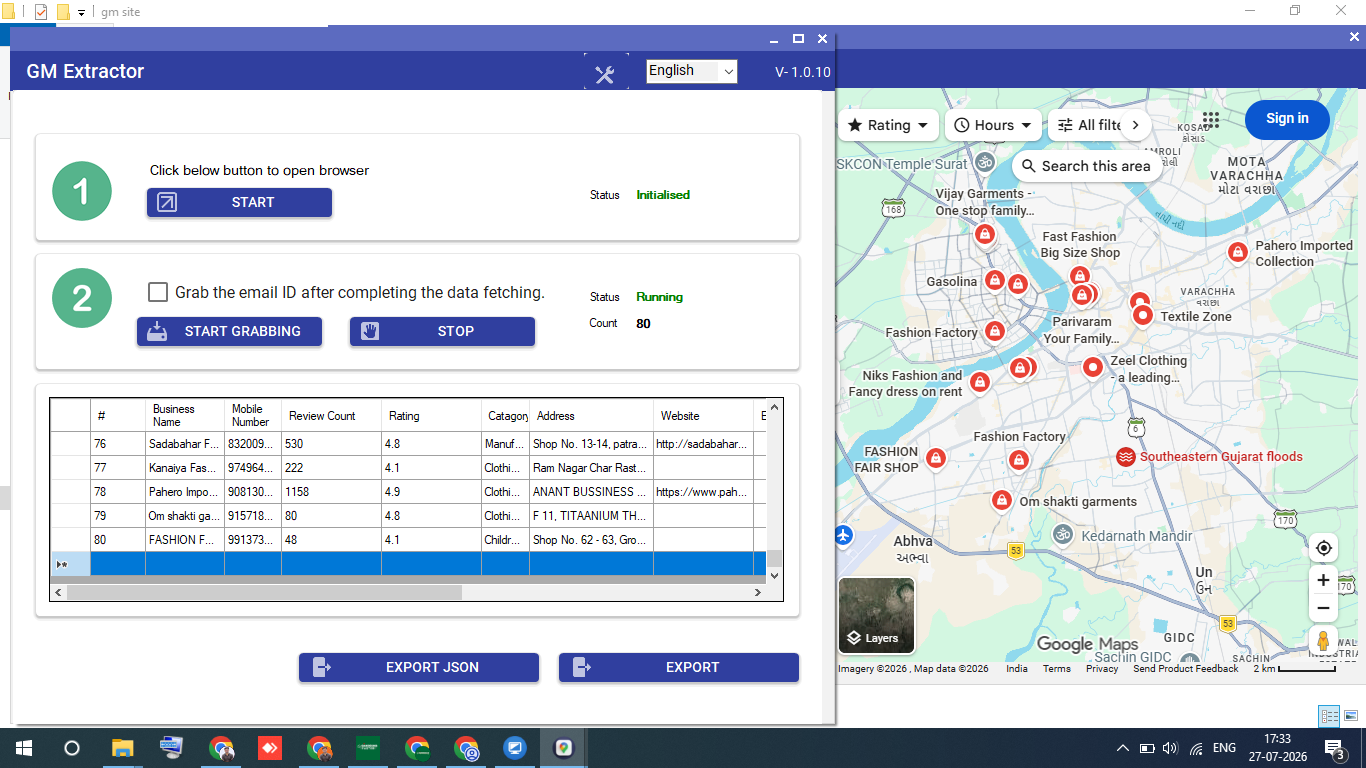The height and width of the screenshot is (768, 1366).
Task: Click the Kedarnath Mandir temple marker
Action: click(x=1063, y=535)
